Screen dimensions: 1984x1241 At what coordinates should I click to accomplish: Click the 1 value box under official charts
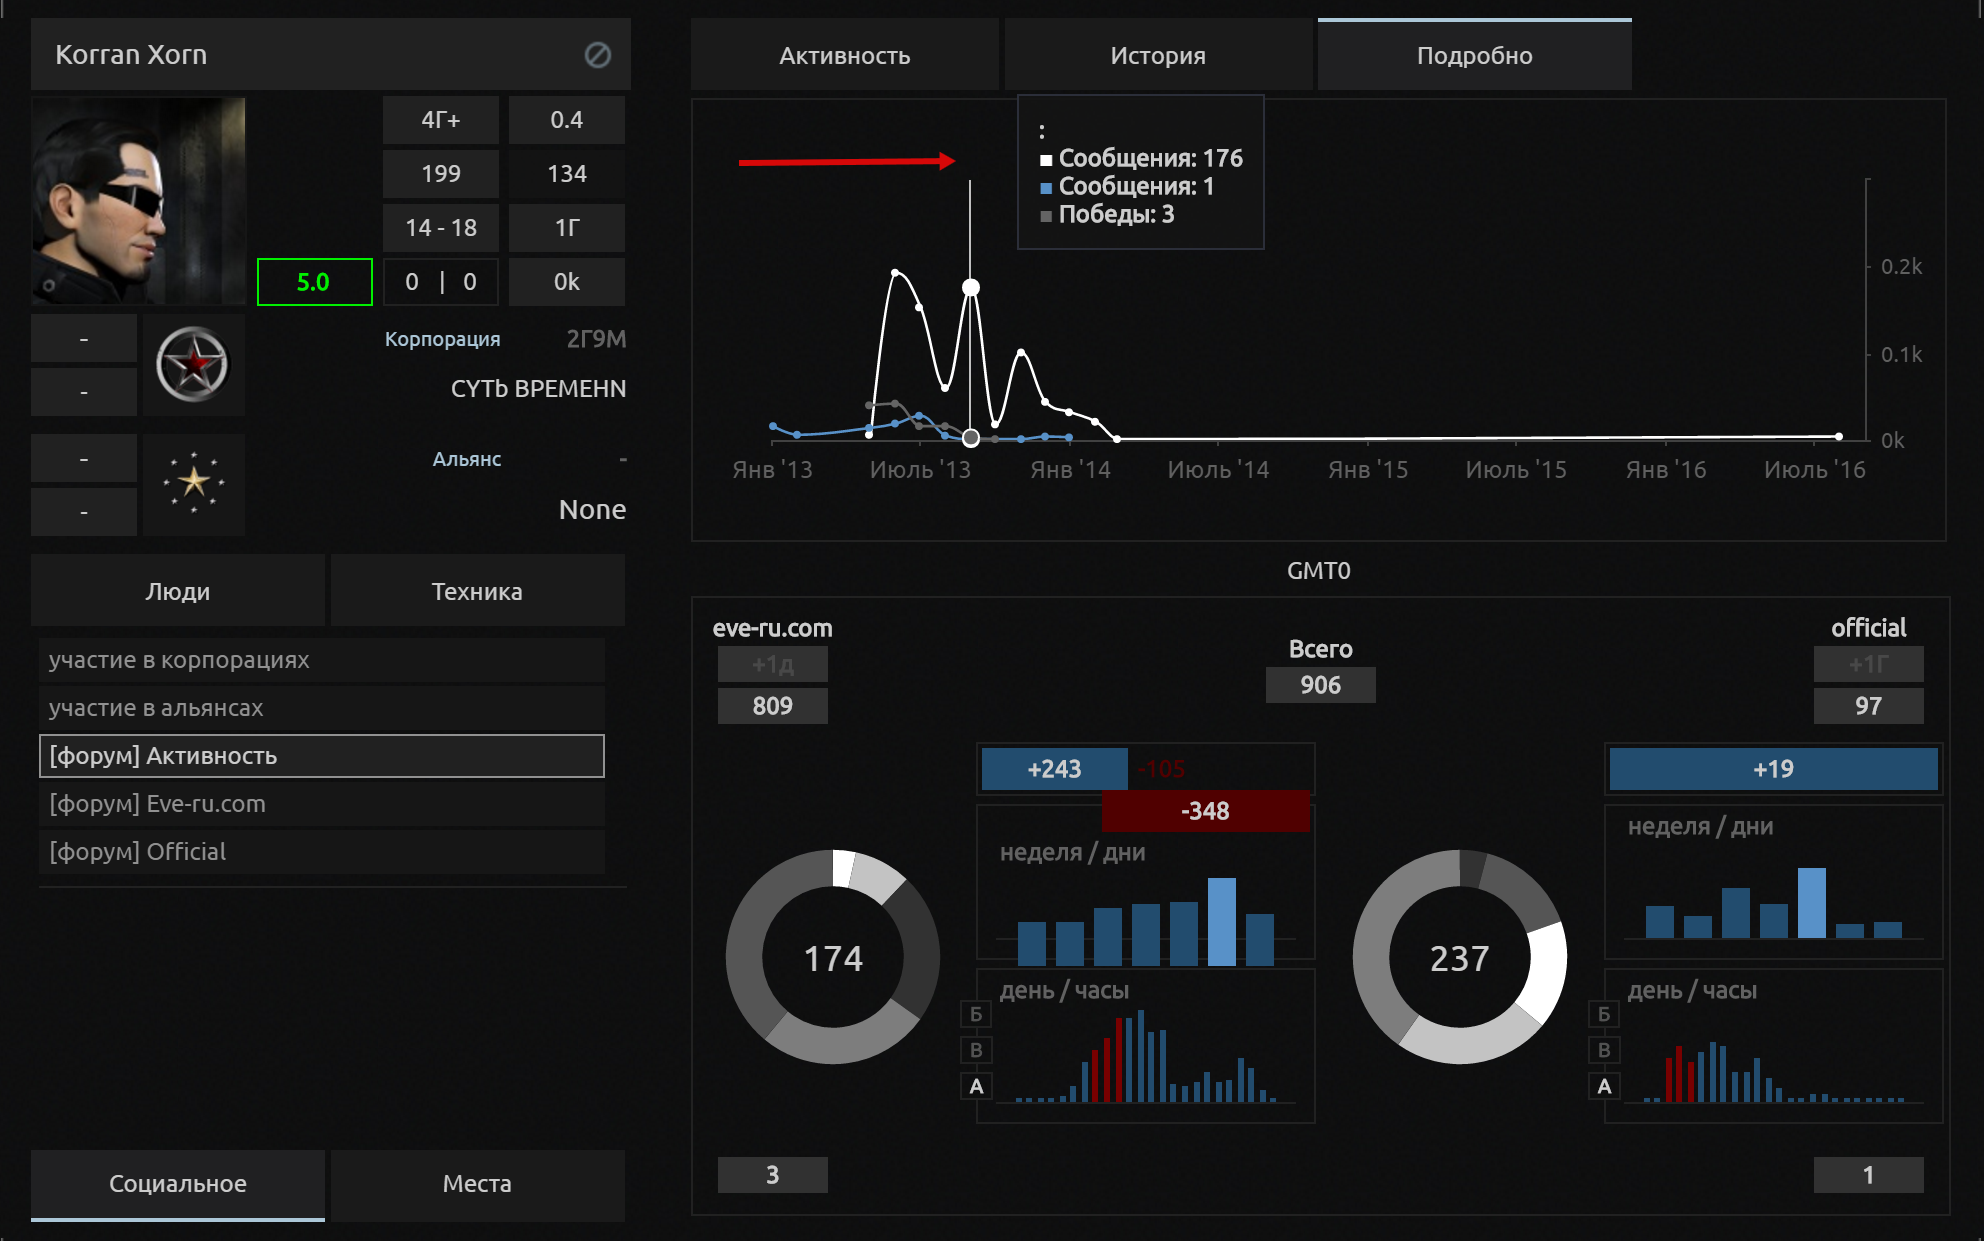[x=1868, y=1175]
